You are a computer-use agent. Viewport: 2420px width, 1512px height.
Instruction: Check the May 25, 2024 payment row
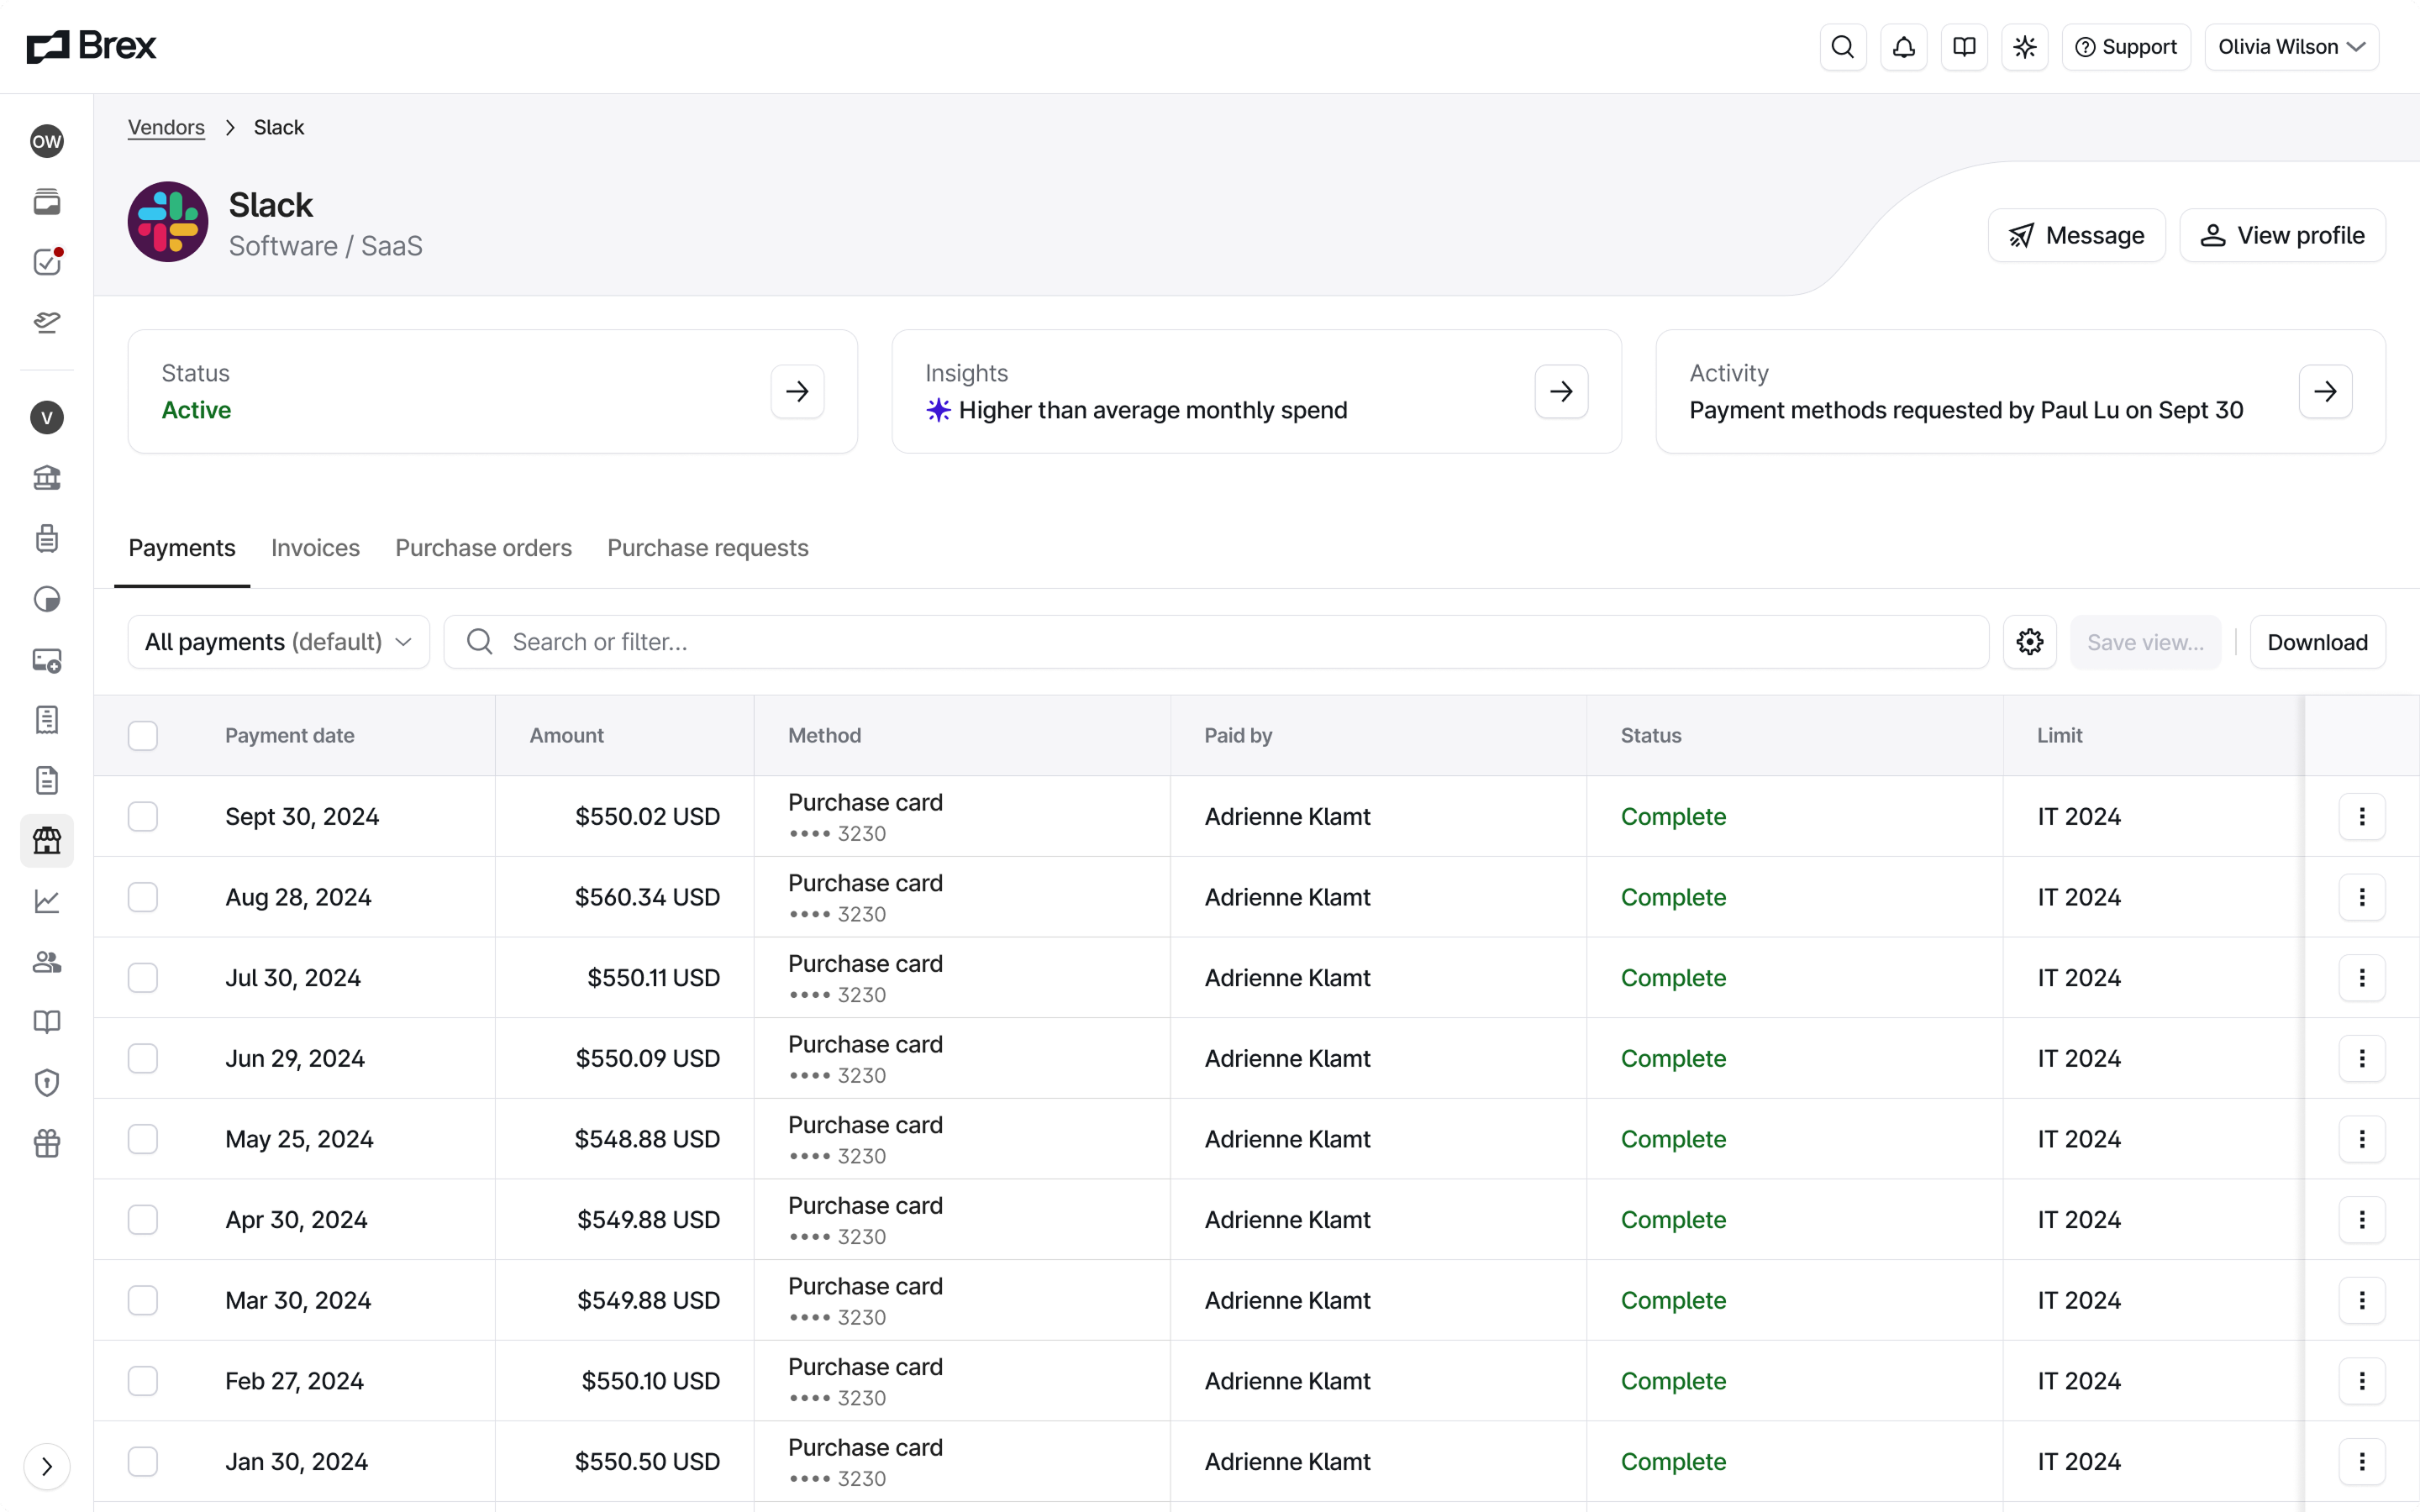pos(143,1139)
